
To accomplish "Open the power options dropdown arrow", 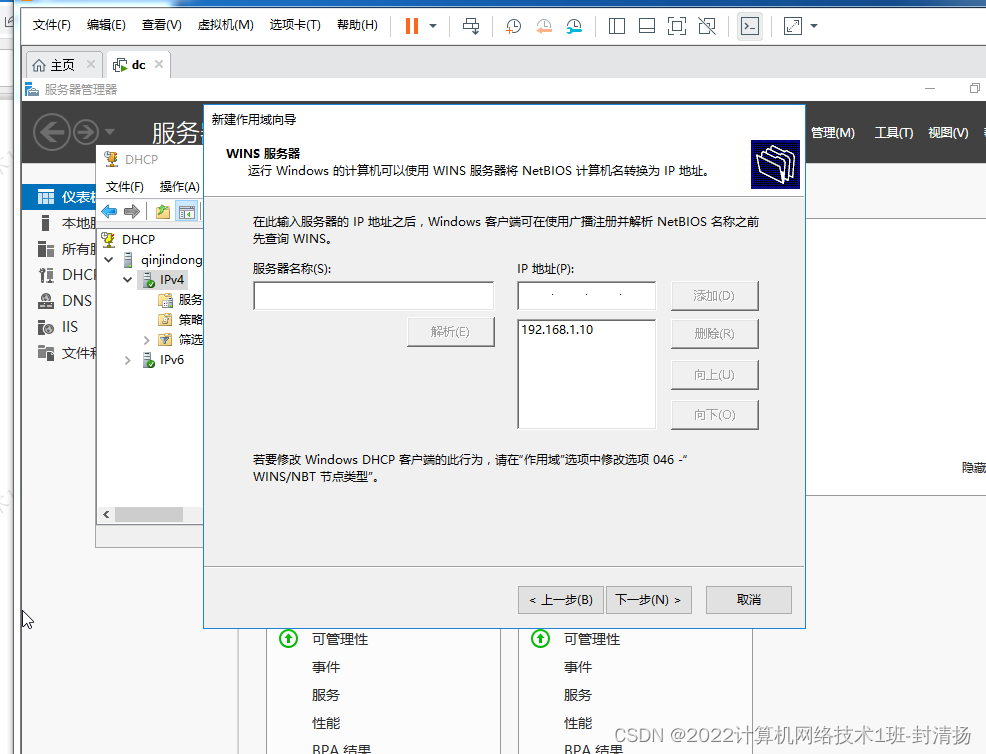I will [433, 26].
